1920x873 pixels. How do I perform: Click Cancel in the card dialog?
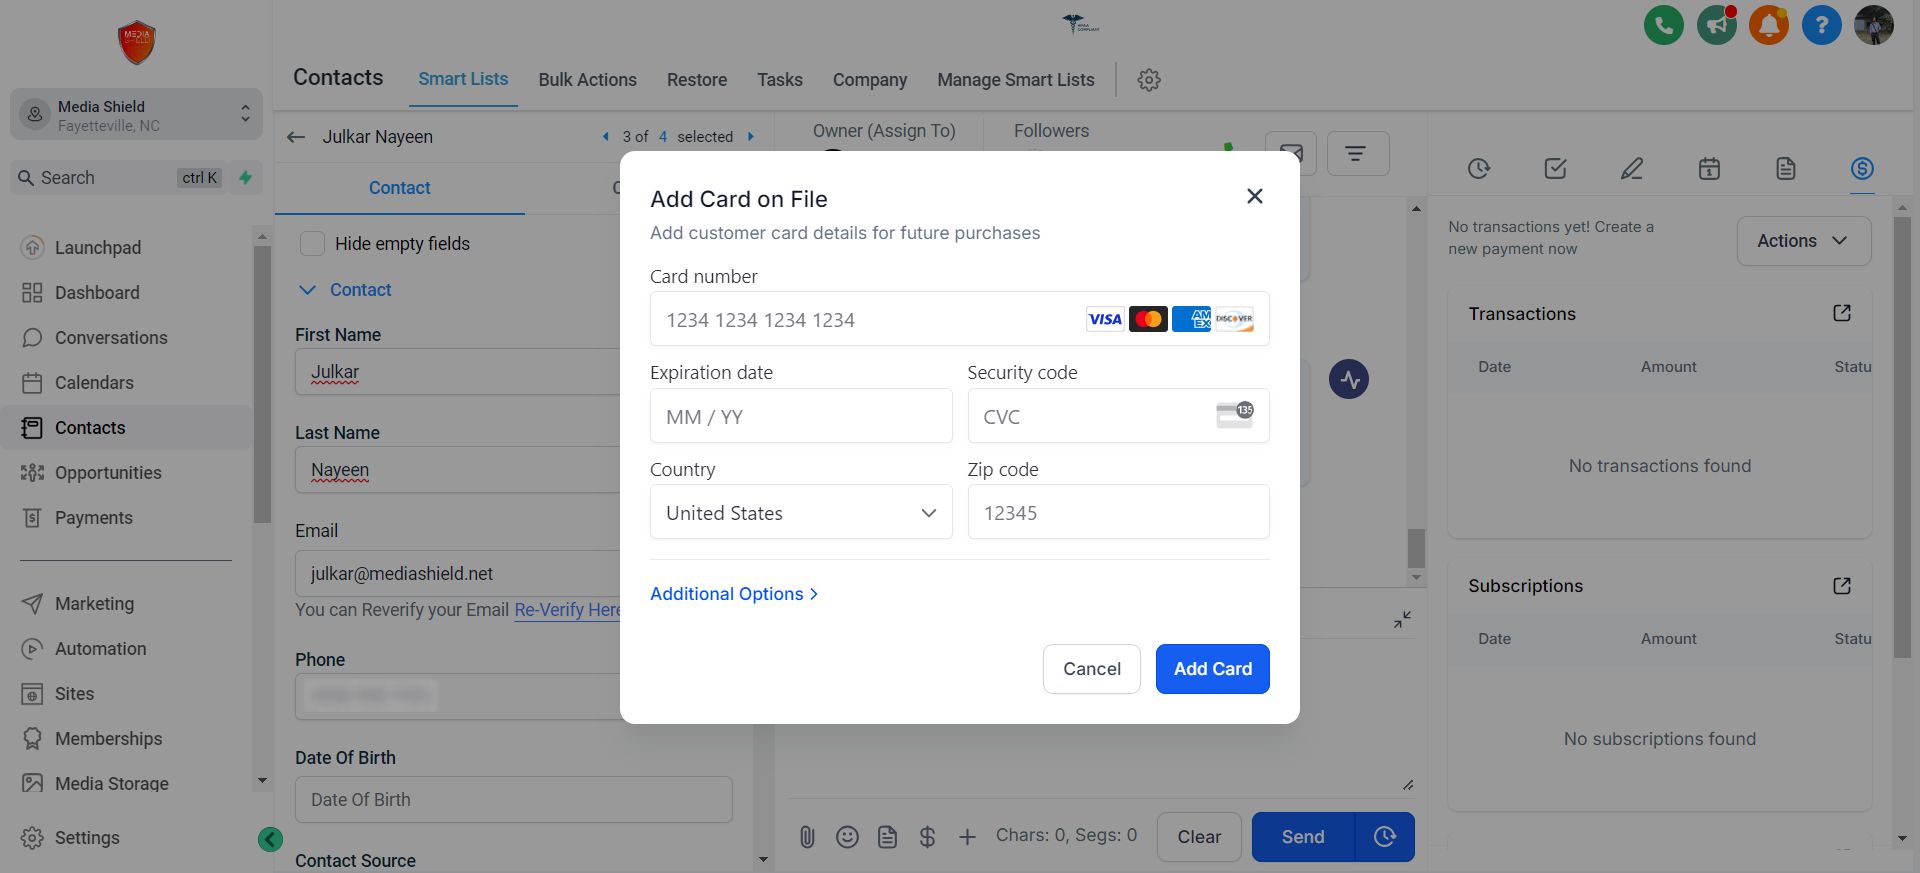pyautogui.click(x=1091, y=669)
